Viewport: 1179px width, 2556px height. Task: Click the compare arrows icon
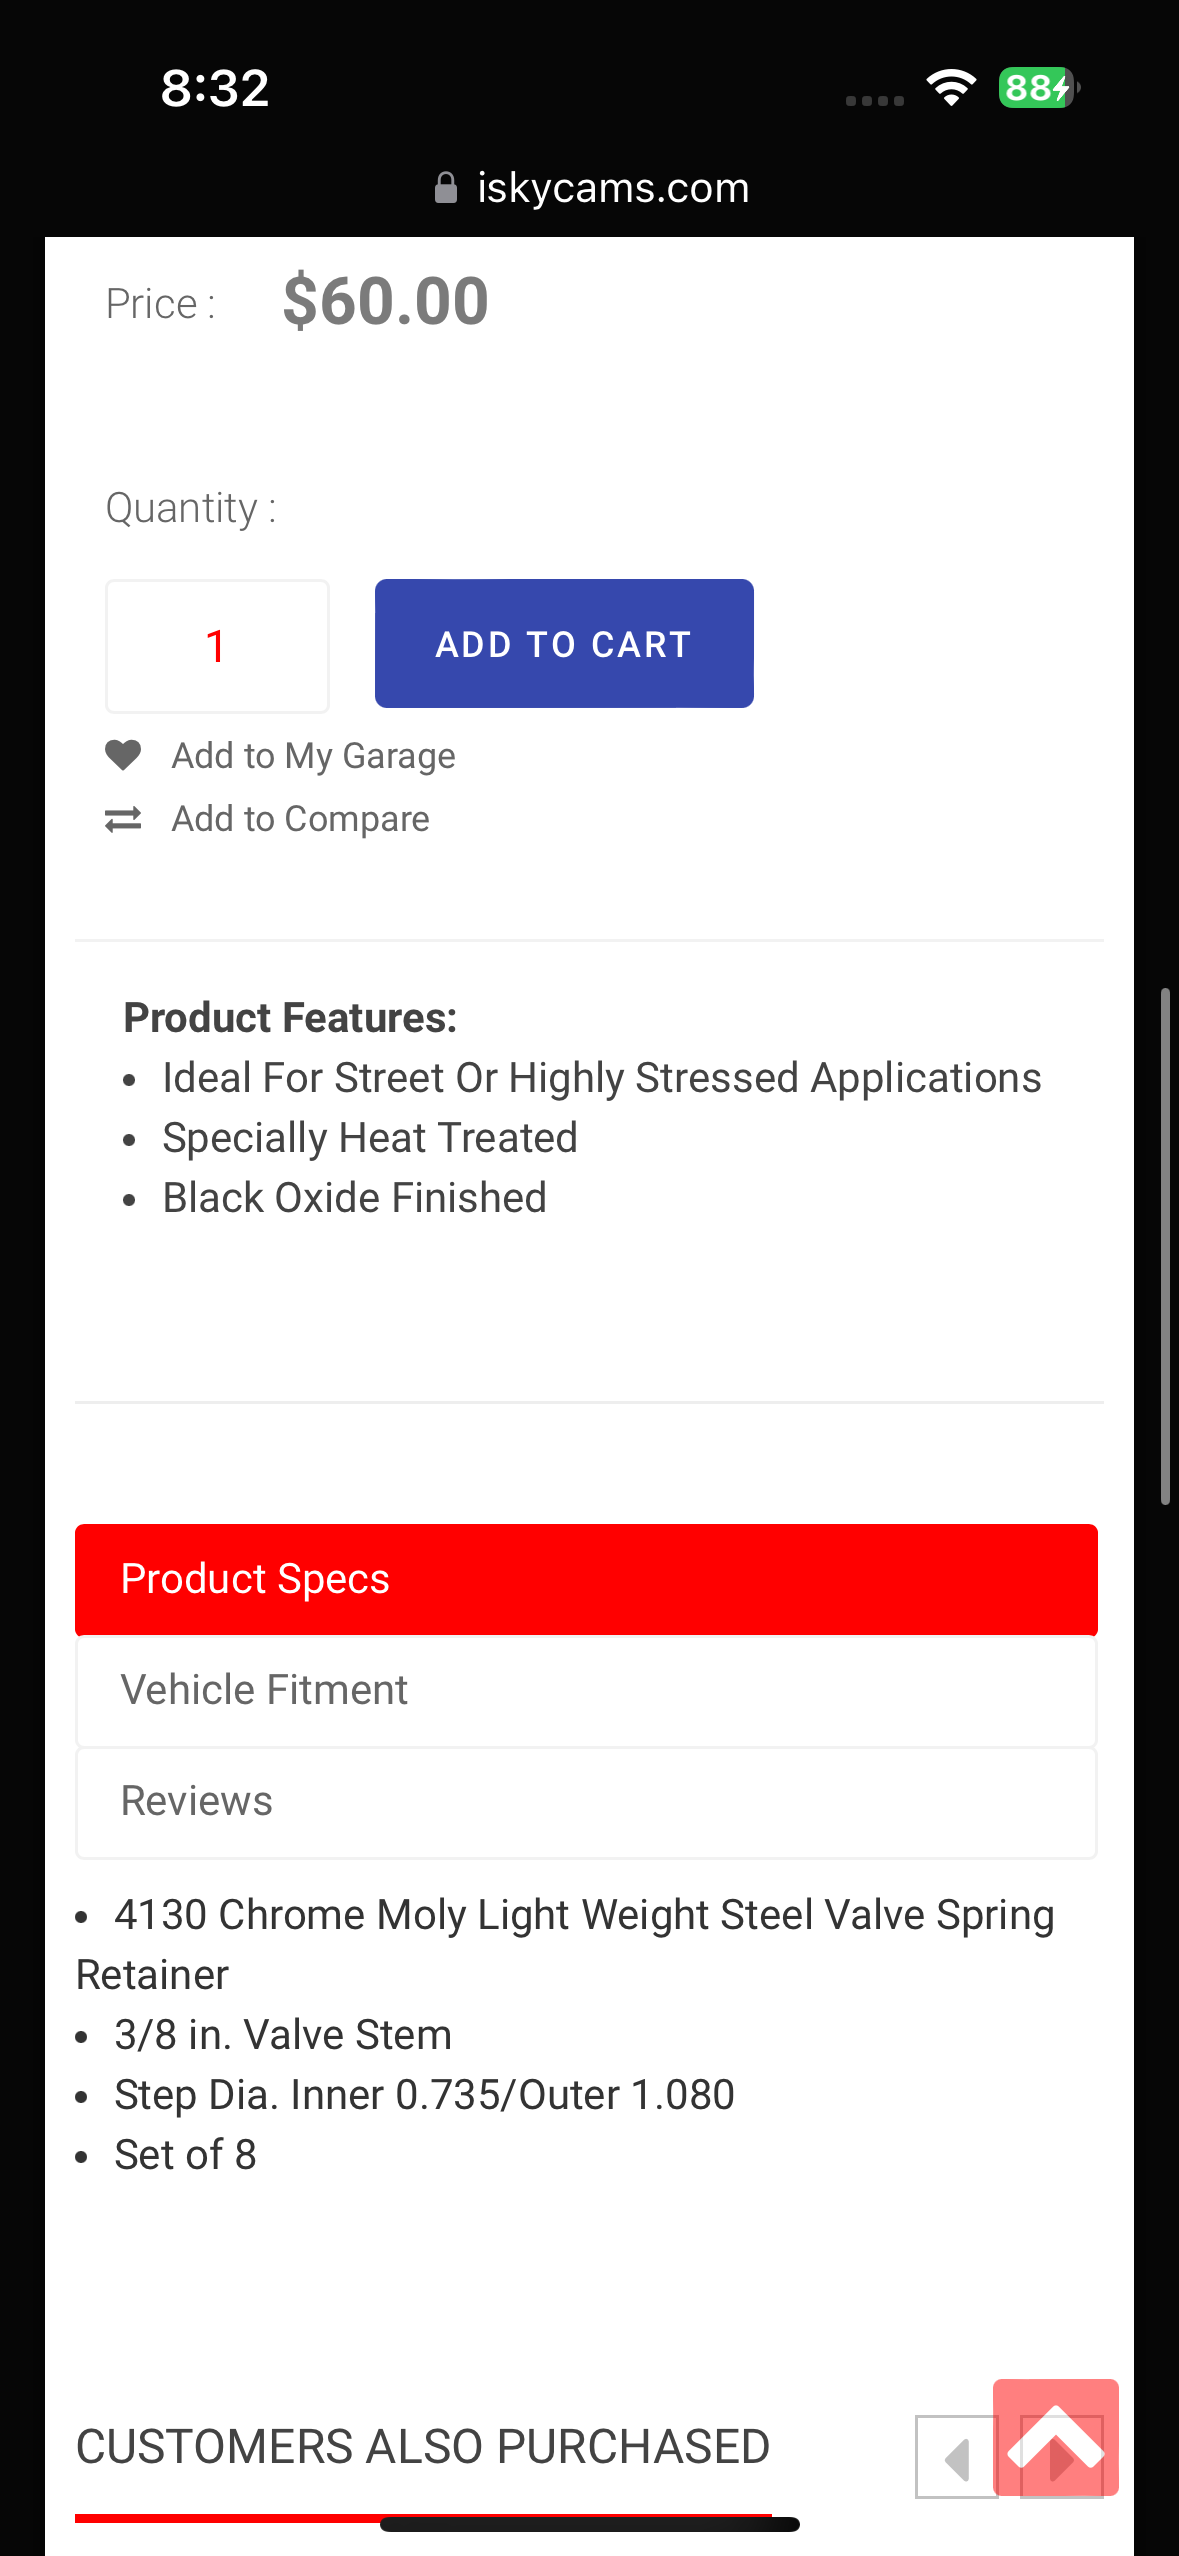(123, 819)
